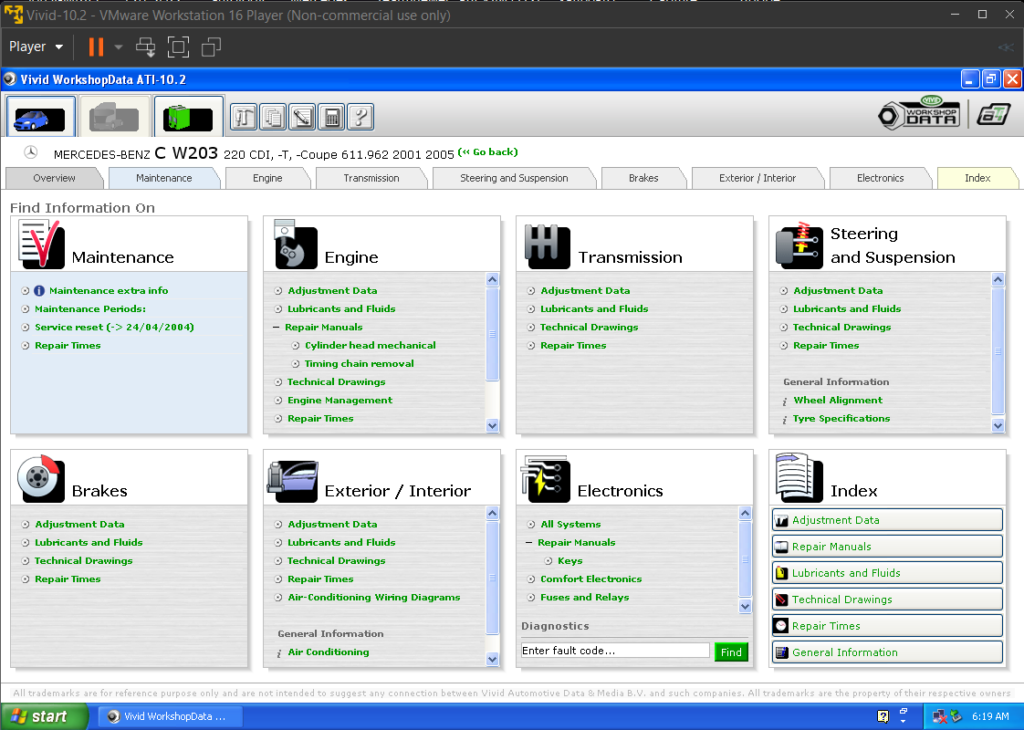Switch to the Maintenance tab

click(x=164, y=178)
